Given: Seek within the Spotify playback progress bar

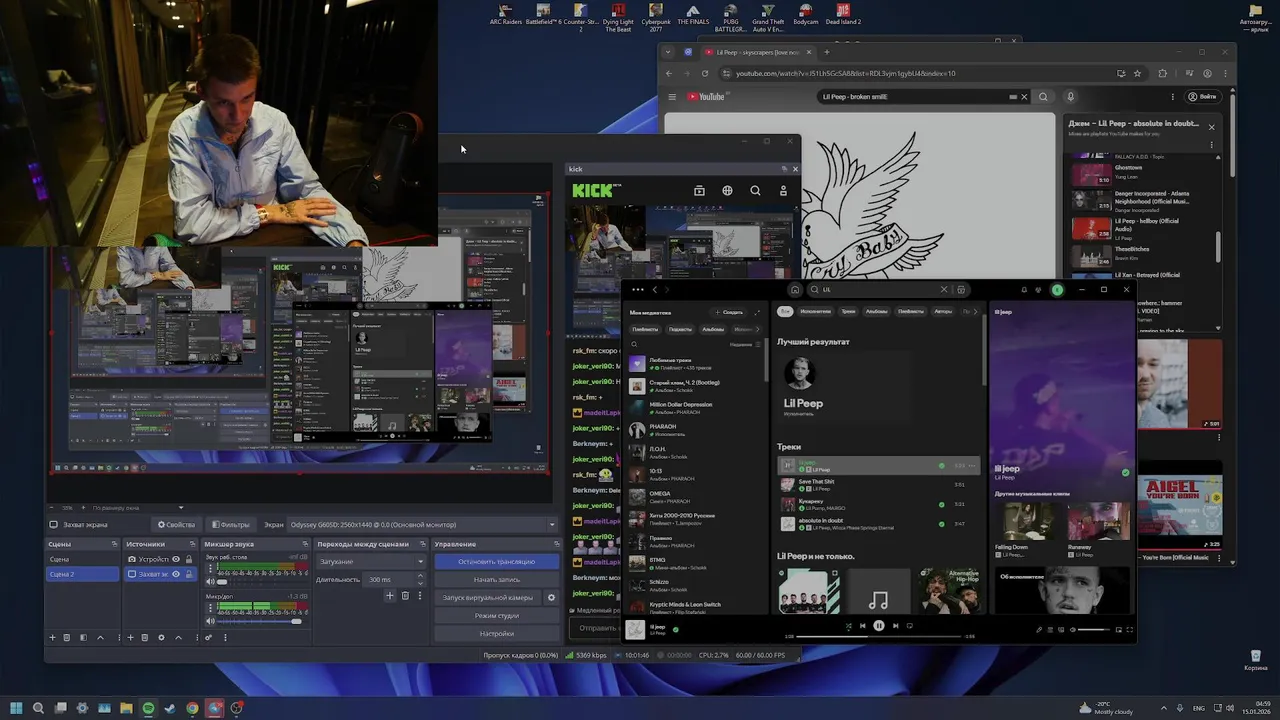Looking at the screenshot, I should [x=879, y=636].
